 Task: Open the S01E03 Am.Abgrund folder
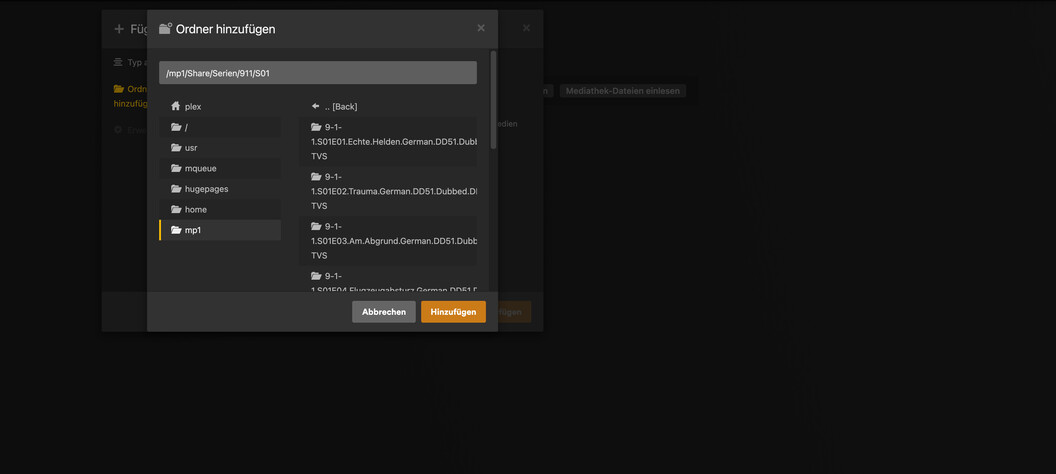tap(388, 241)
